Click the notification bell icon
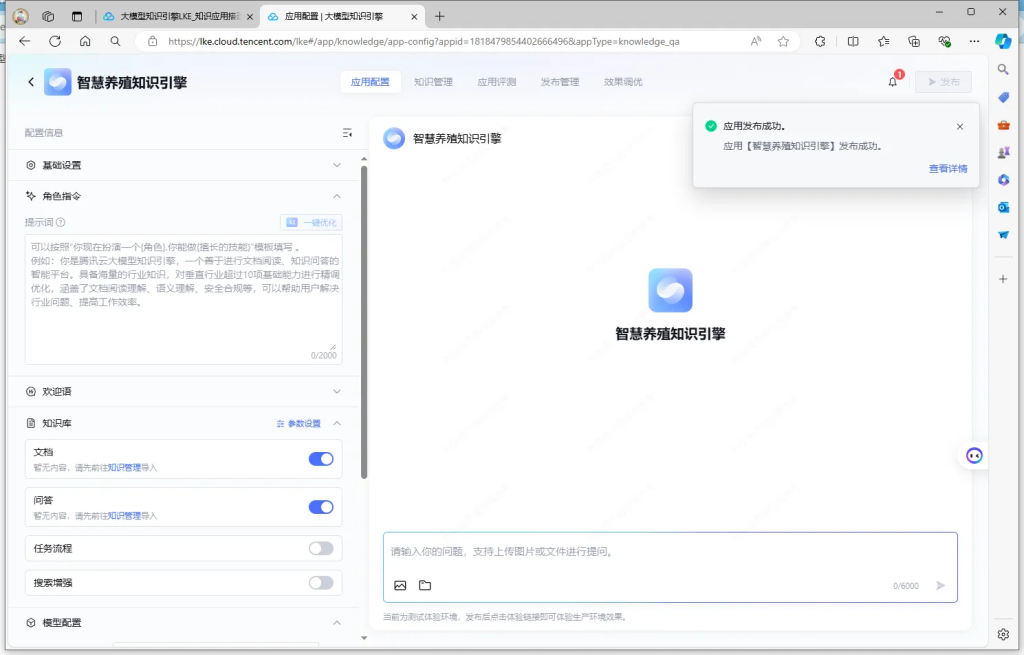The image size is (1024, 655). click(892, 82)
